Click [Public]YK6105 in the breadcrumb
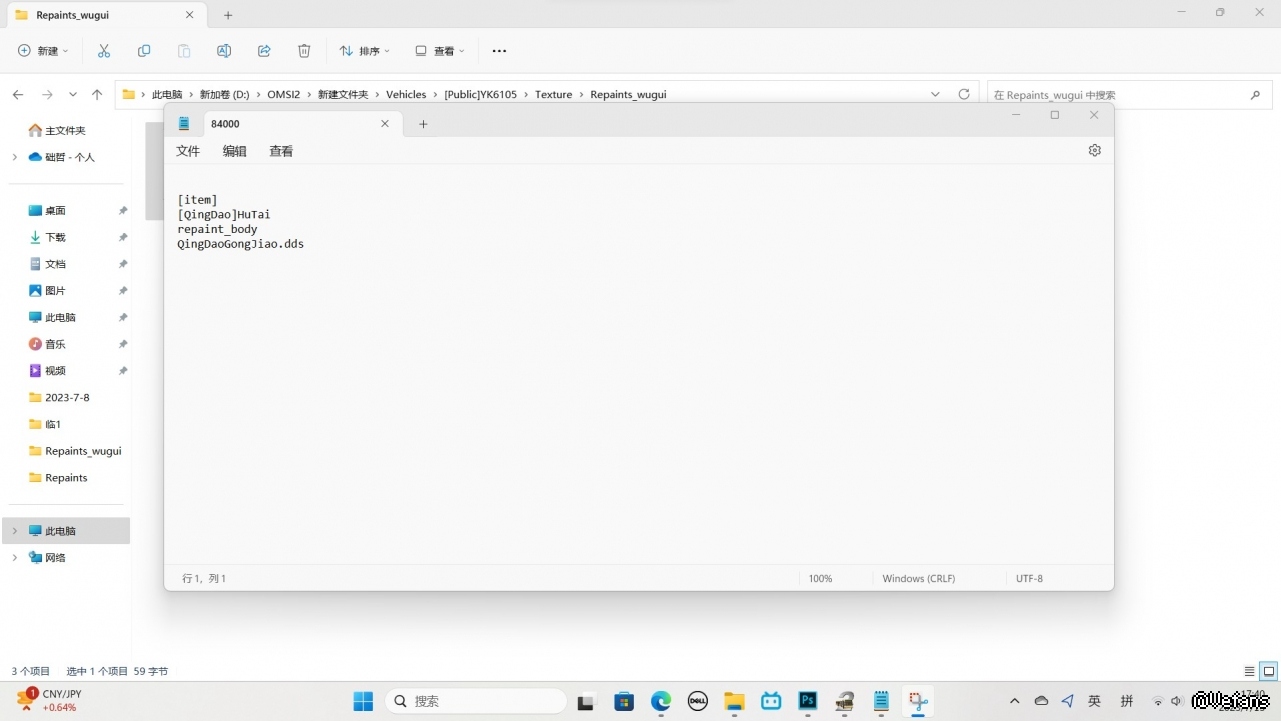This screenshot has width=1281, height=721. [480, 94]
